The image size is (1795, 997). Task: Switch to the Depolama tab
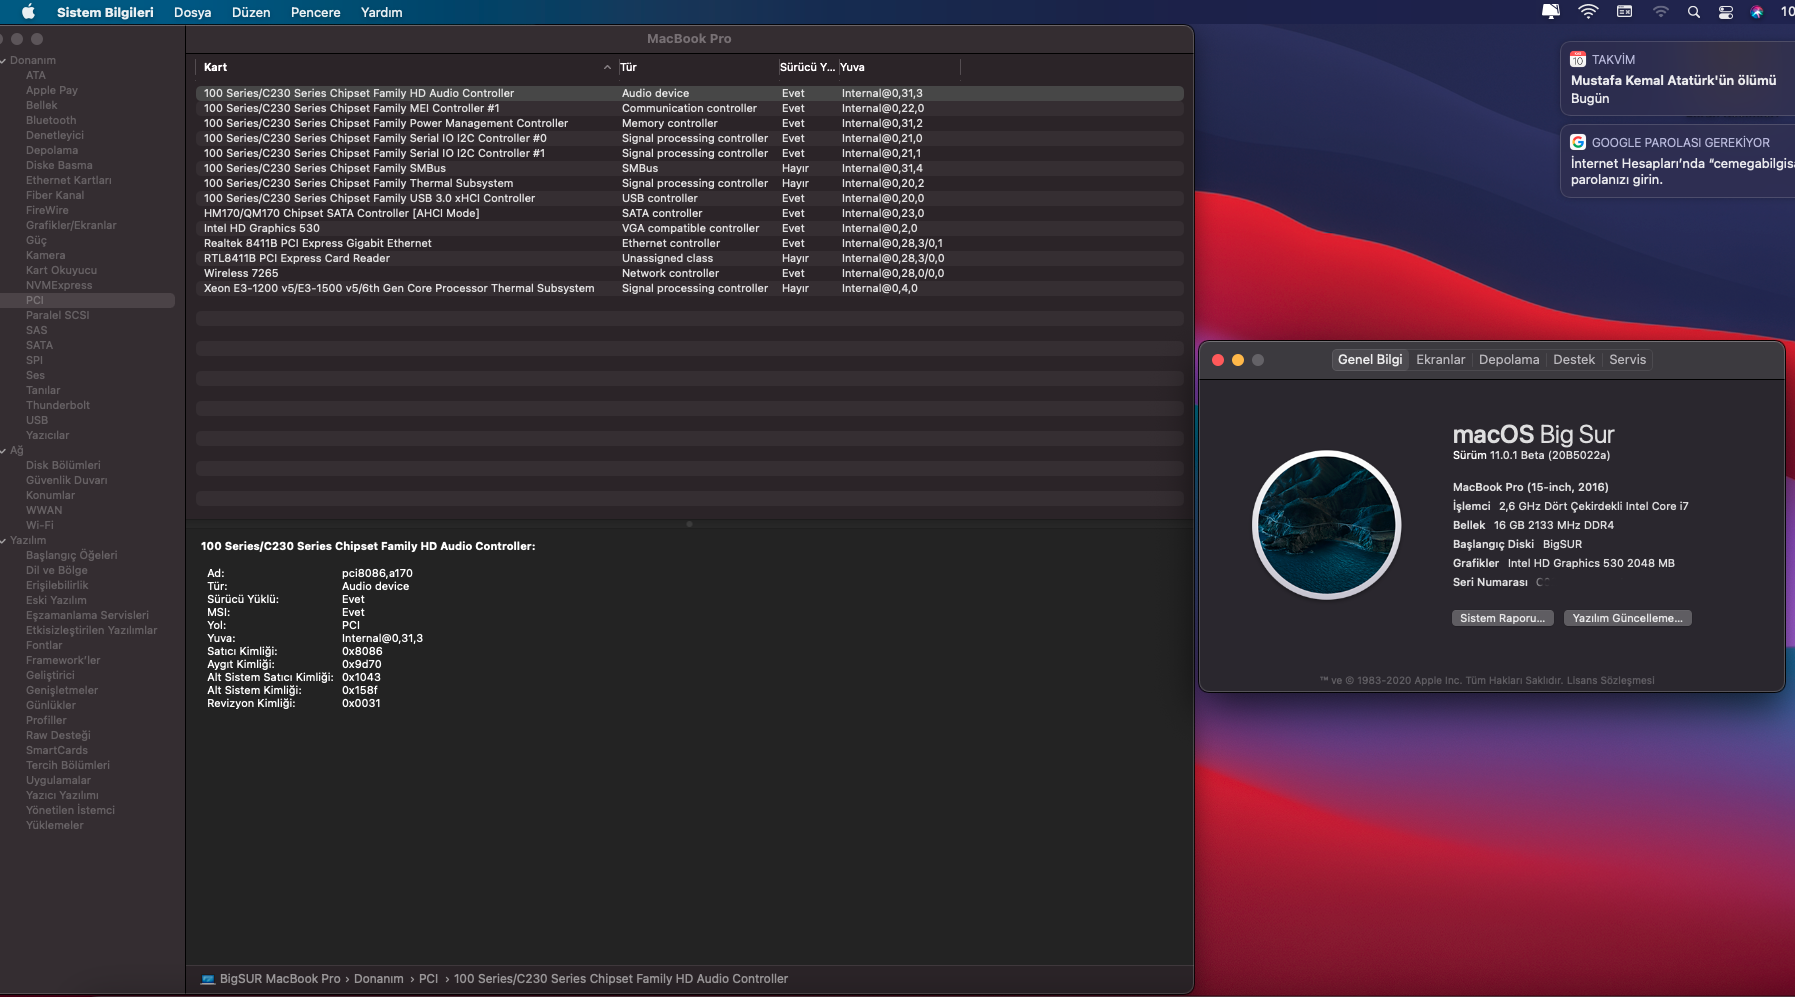1508,360
